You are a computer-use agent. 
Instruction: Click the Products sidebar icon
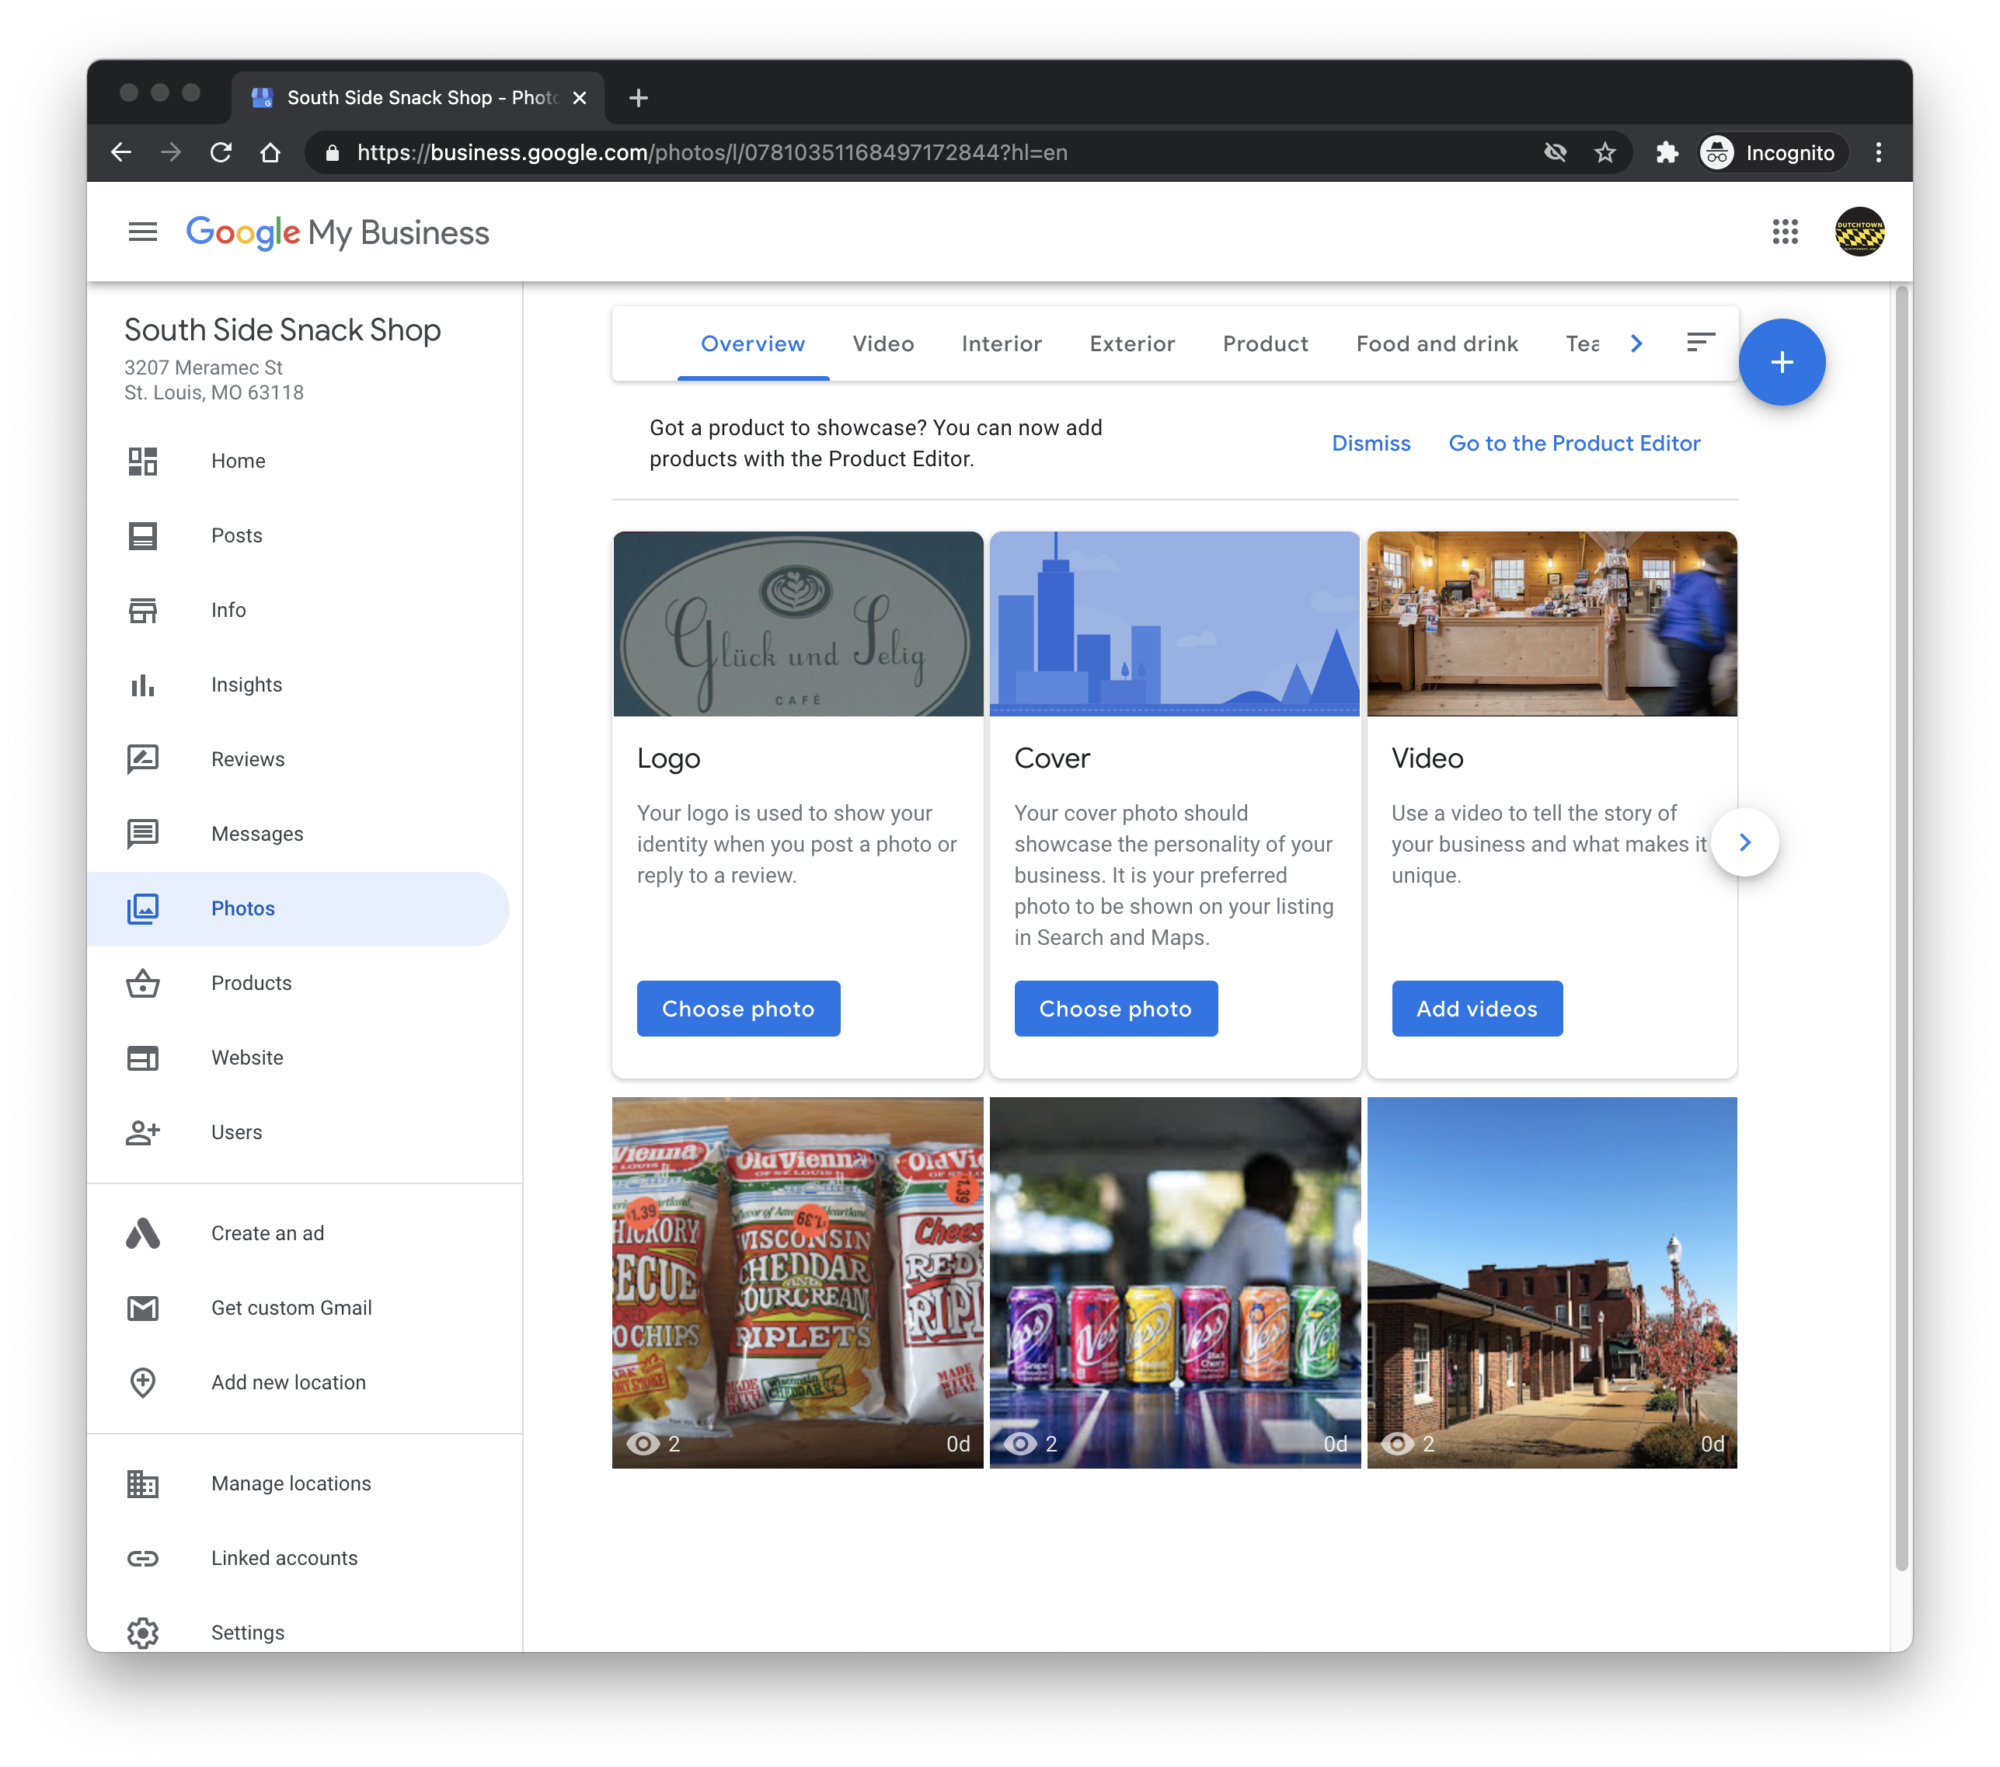(142, 982)
